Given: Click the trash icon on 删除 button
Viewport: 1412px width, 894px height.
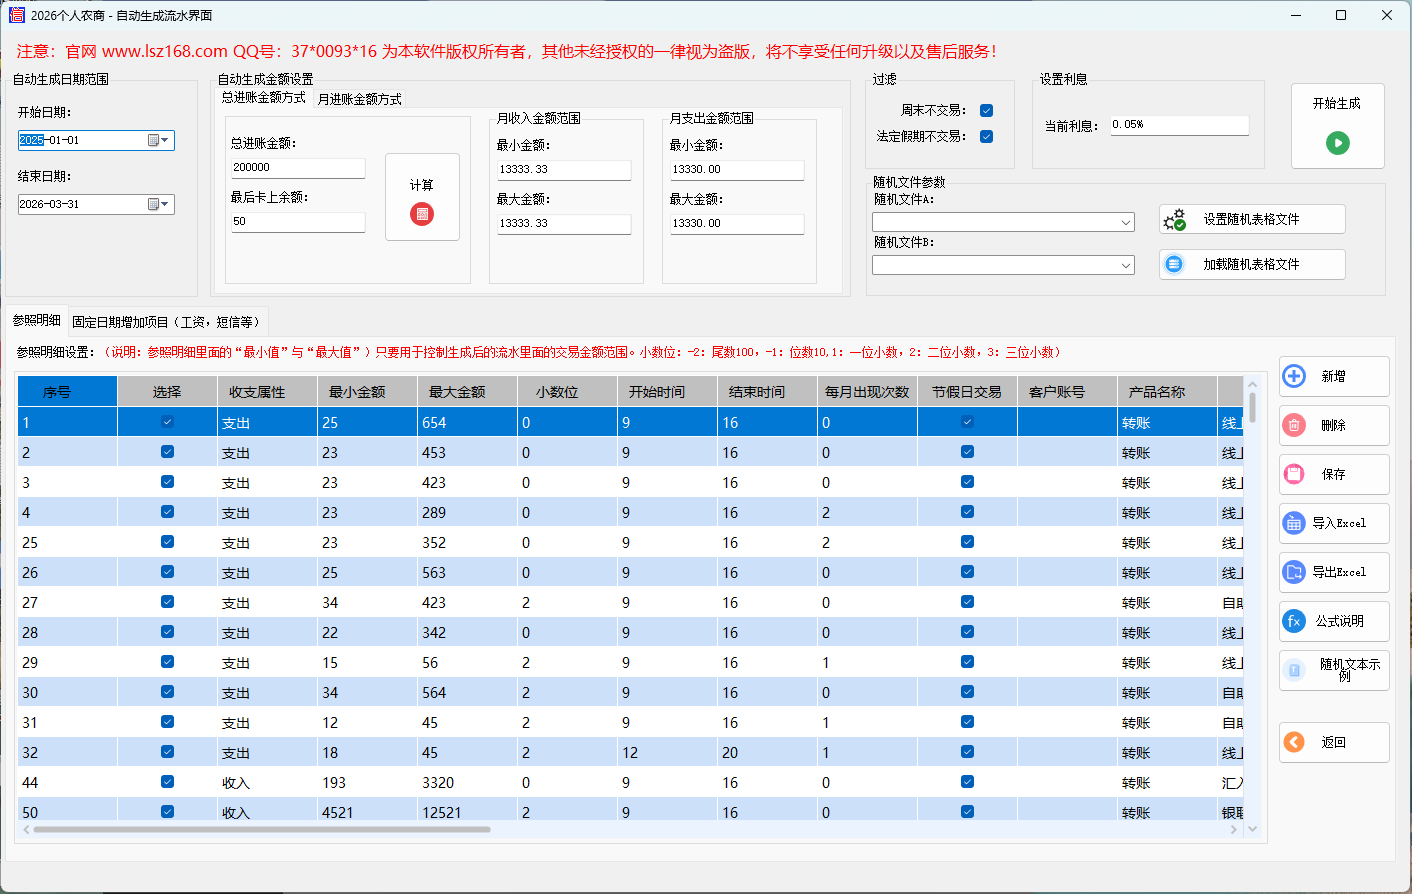Looking at the screenshot, I should coord(1292,425).
